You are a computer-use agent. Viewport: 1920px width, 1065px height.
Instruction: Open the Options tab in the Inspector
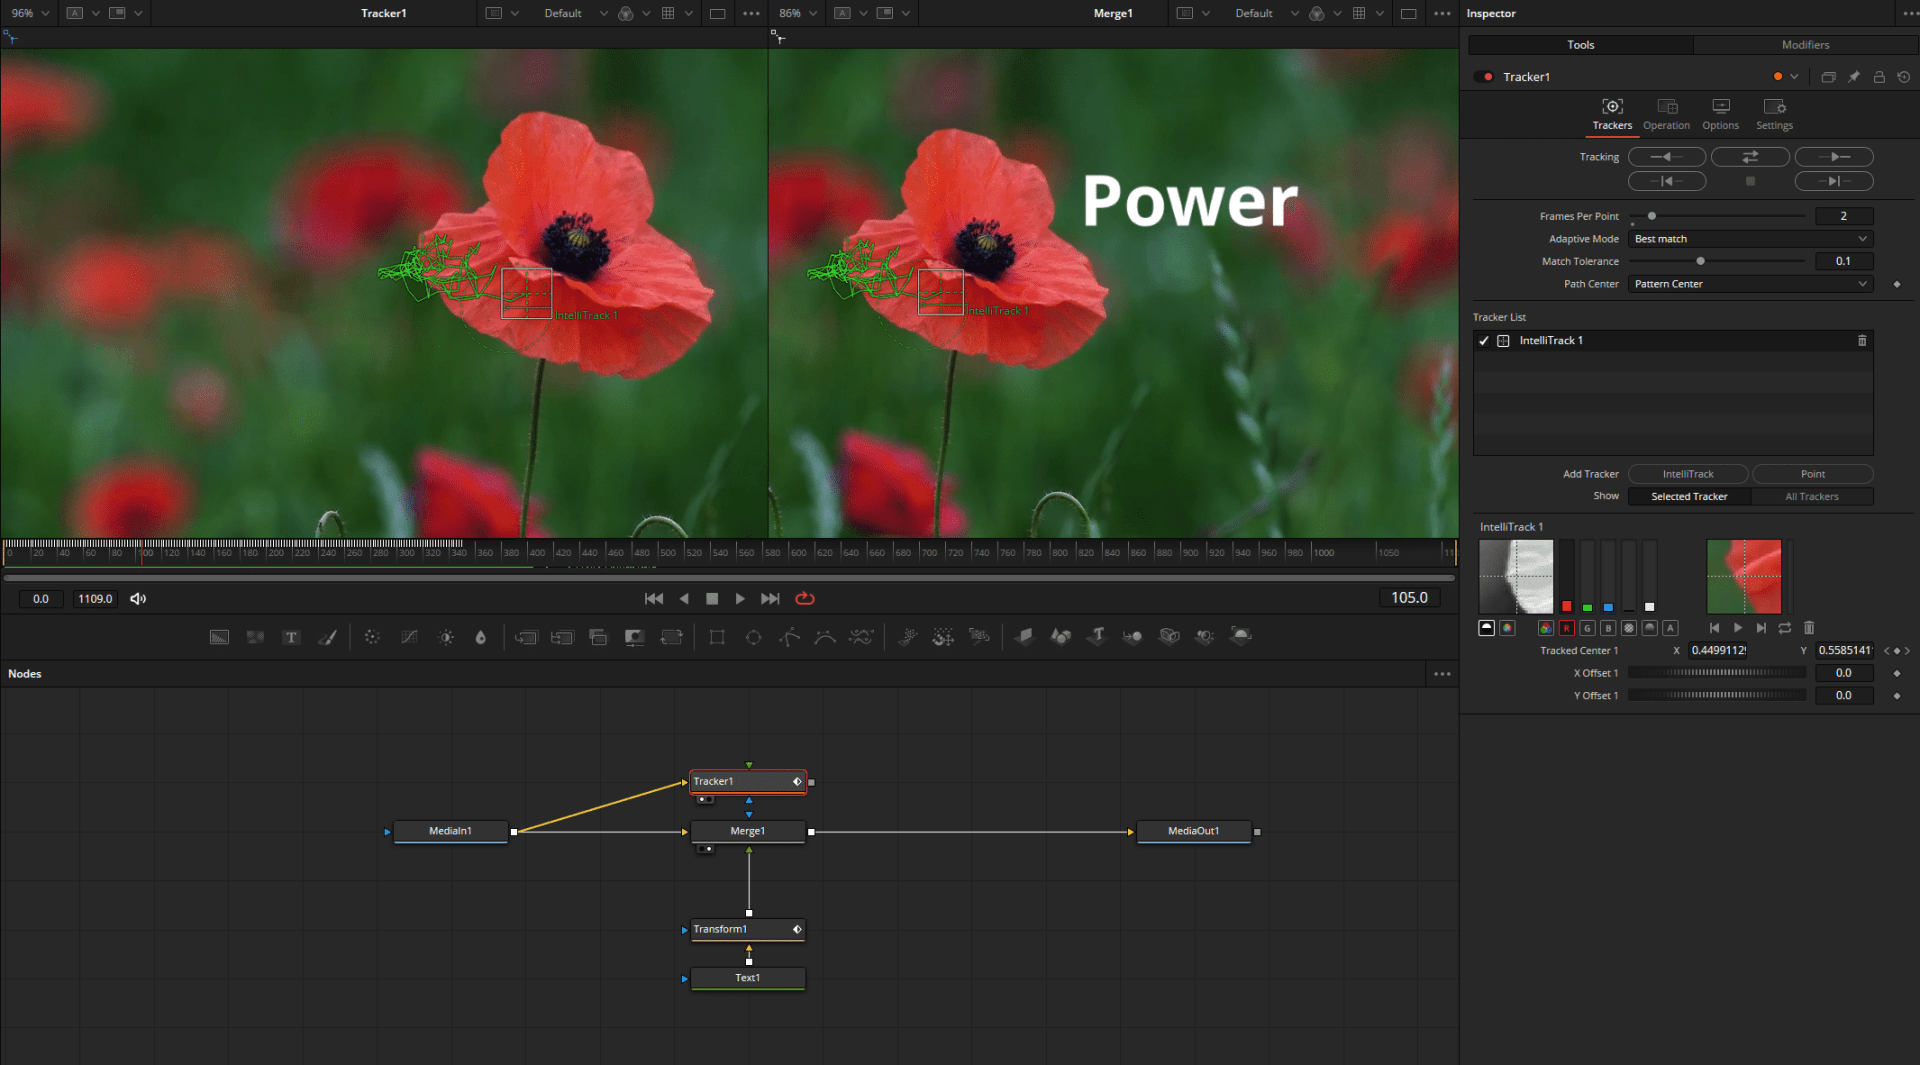click(x=1720, y=115)
